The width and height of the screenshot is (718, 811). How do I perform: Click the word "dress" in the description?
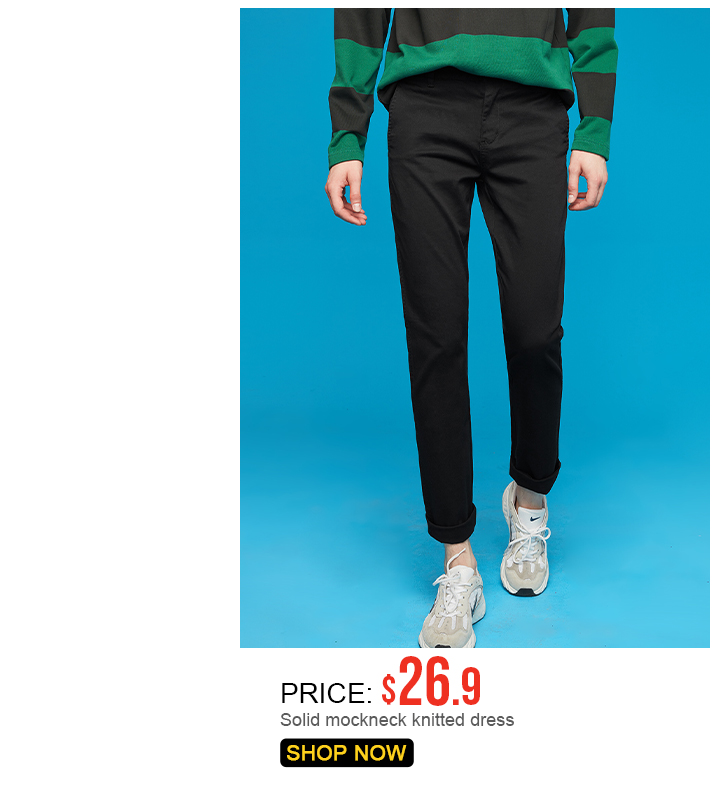pyautogui.click(x=492, y=719)
